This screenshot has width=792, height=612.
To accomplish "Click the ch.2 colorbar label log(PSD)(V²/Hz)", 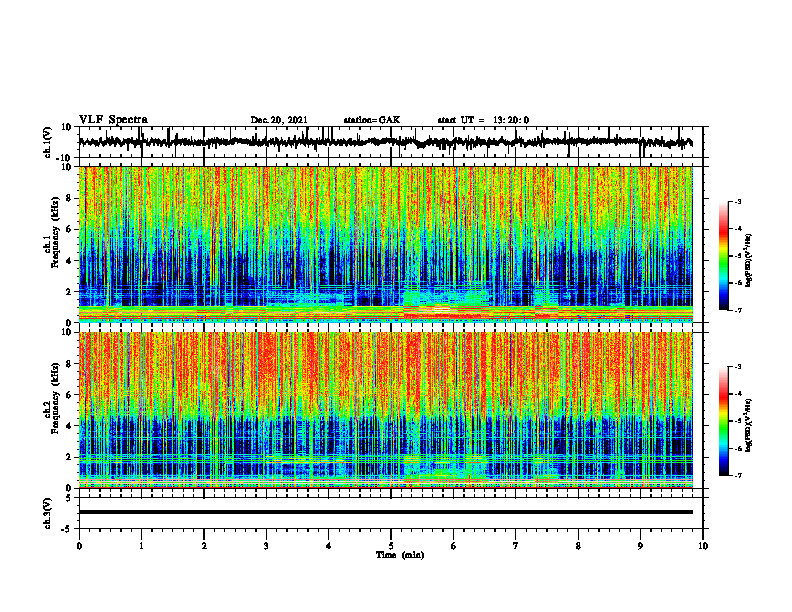I will coord(749,425).
